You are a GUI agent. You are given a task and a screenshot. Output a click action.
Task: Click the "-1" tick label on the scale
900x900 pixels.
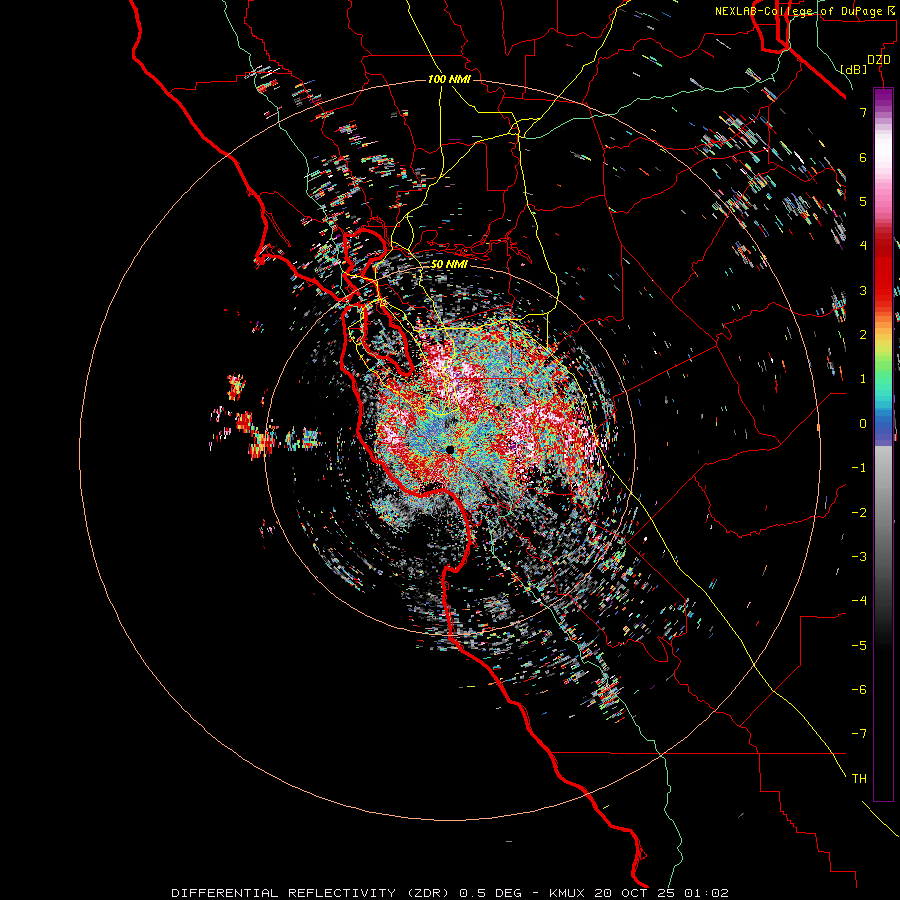tap(859, 468)
